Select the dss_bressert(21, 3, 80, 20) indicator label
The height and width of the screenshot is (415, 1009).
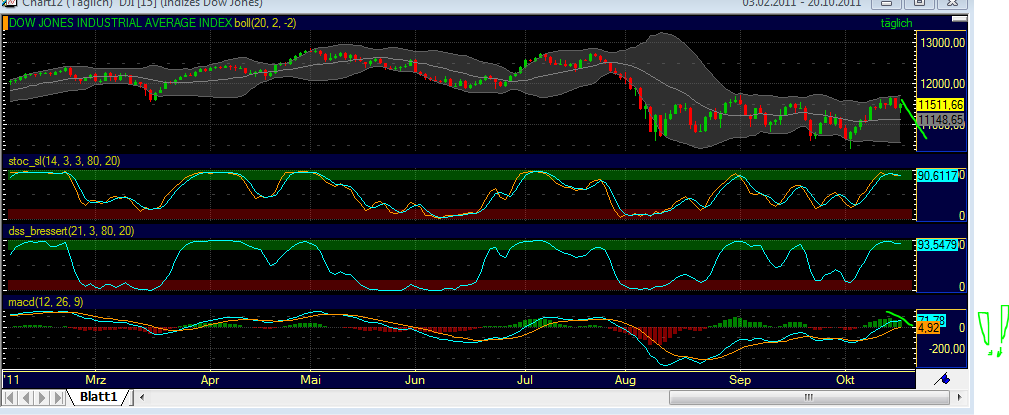pyautogui.click(x=70, y=230)
